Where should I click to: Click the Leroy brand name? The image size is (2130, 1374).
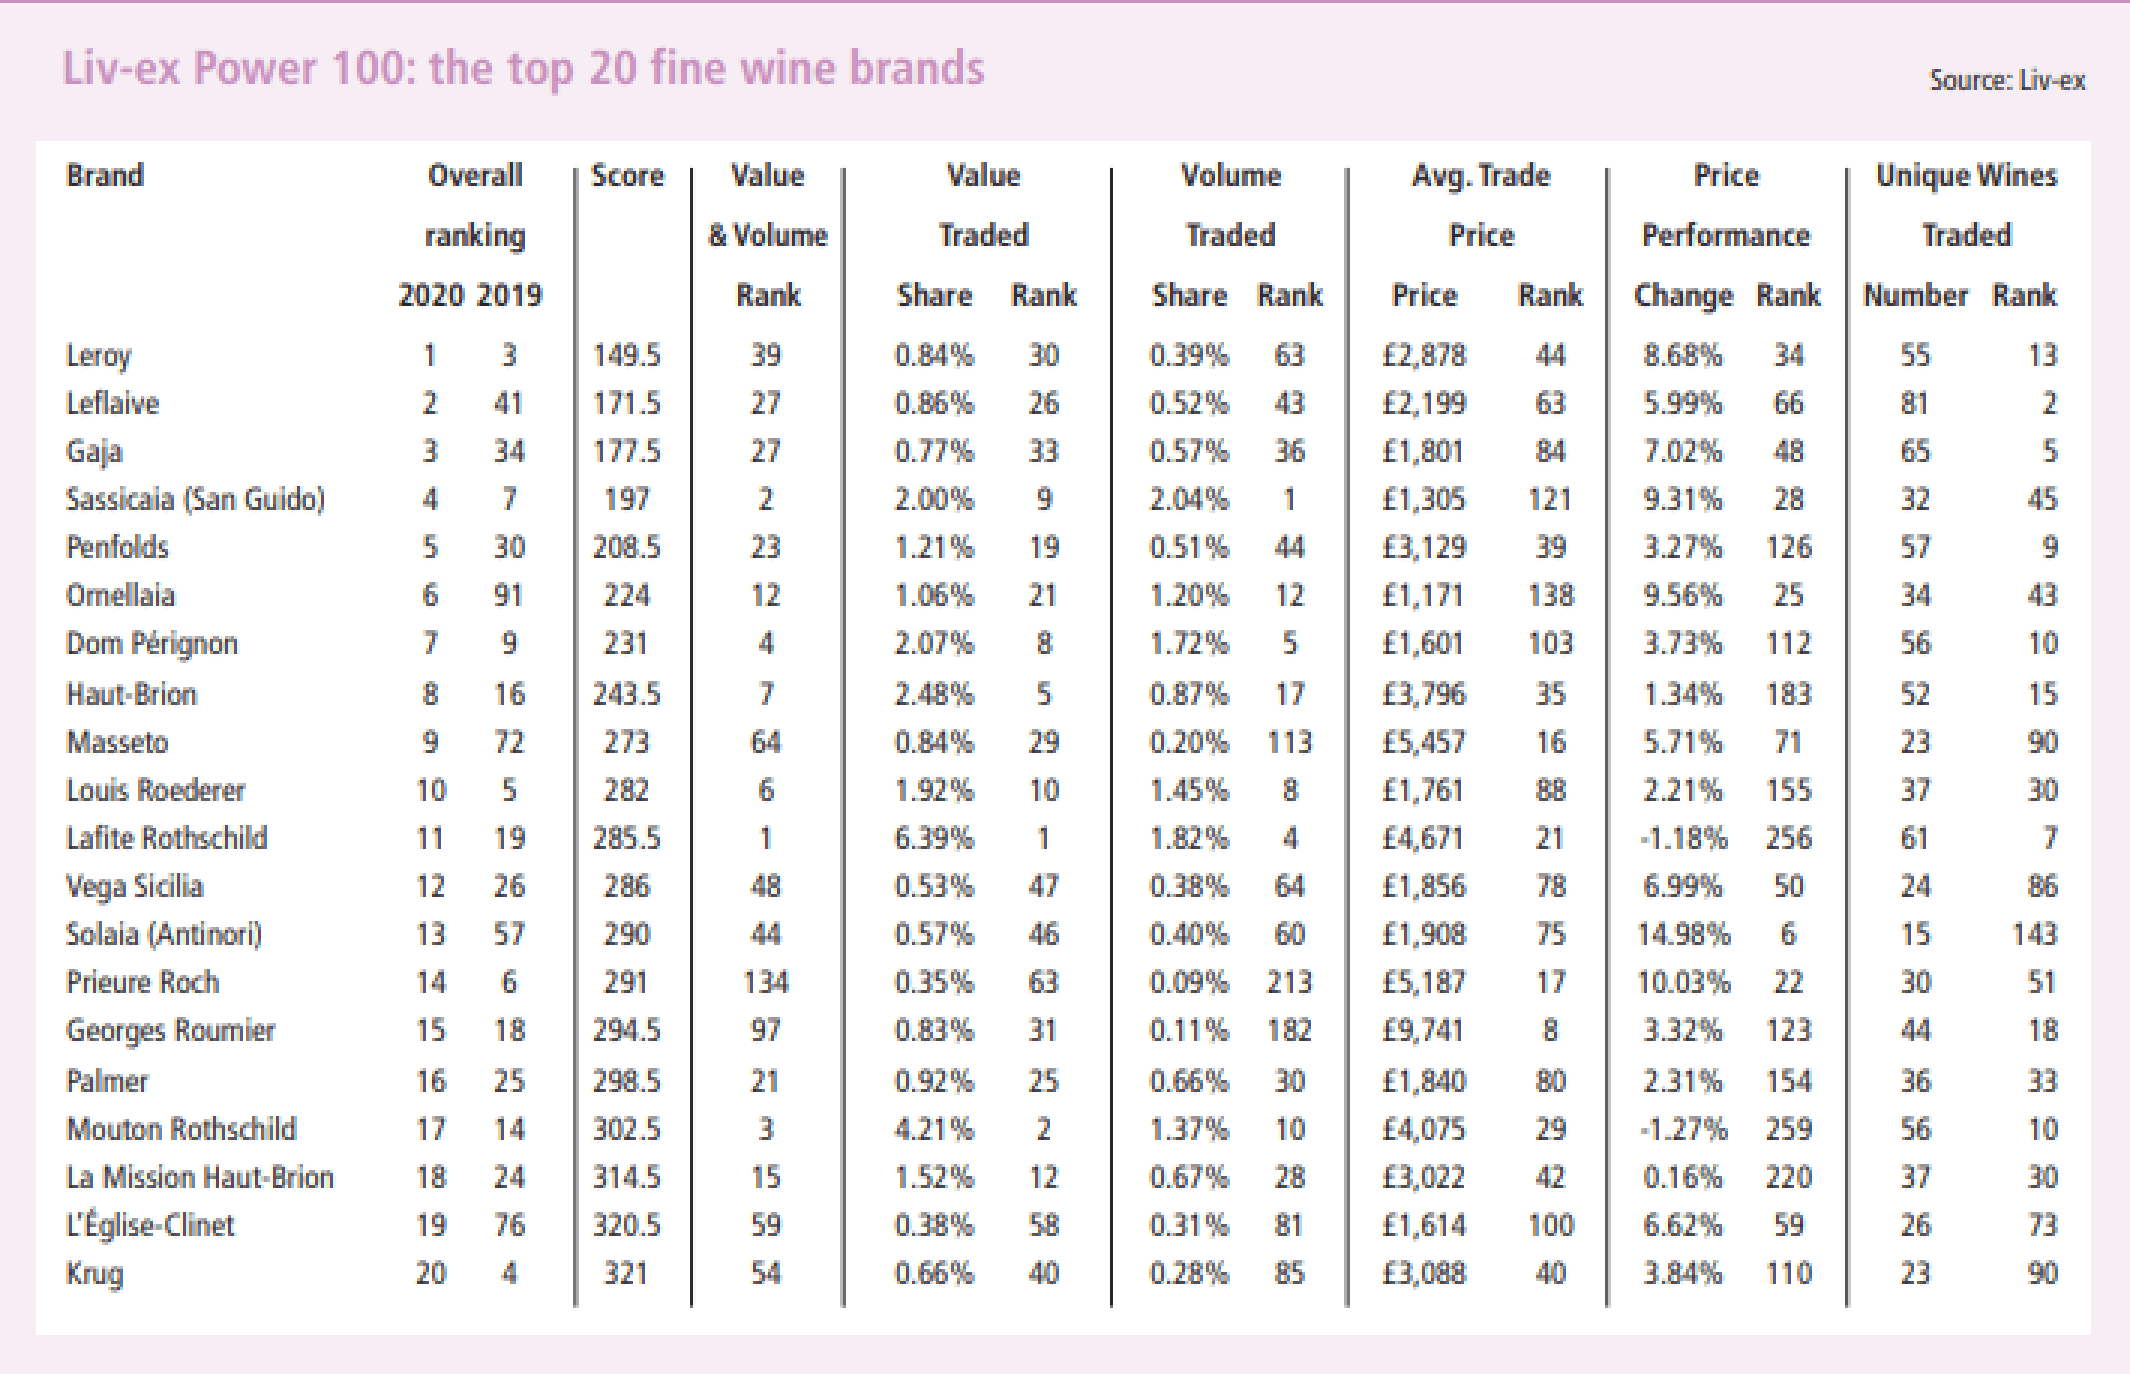click(x=98, y=356)
